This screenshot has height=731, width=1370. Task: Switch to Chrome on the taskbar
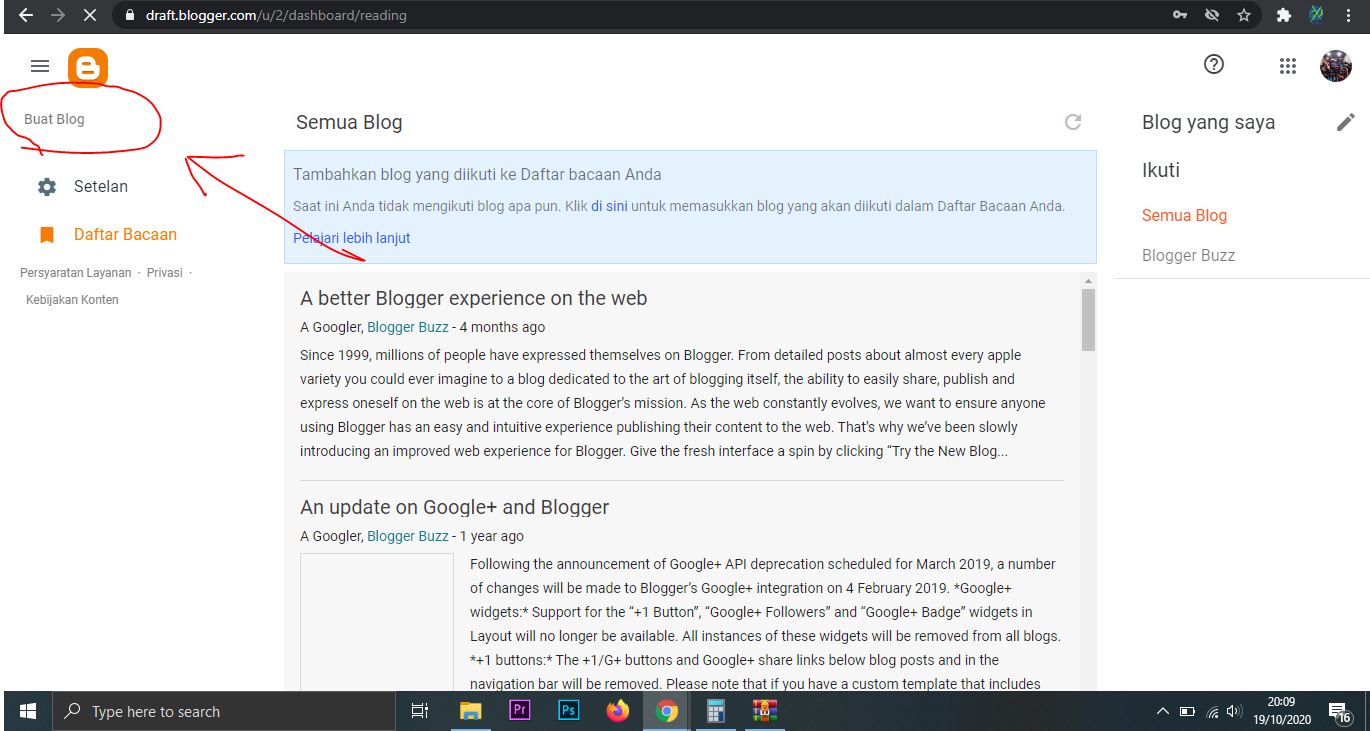667,711
